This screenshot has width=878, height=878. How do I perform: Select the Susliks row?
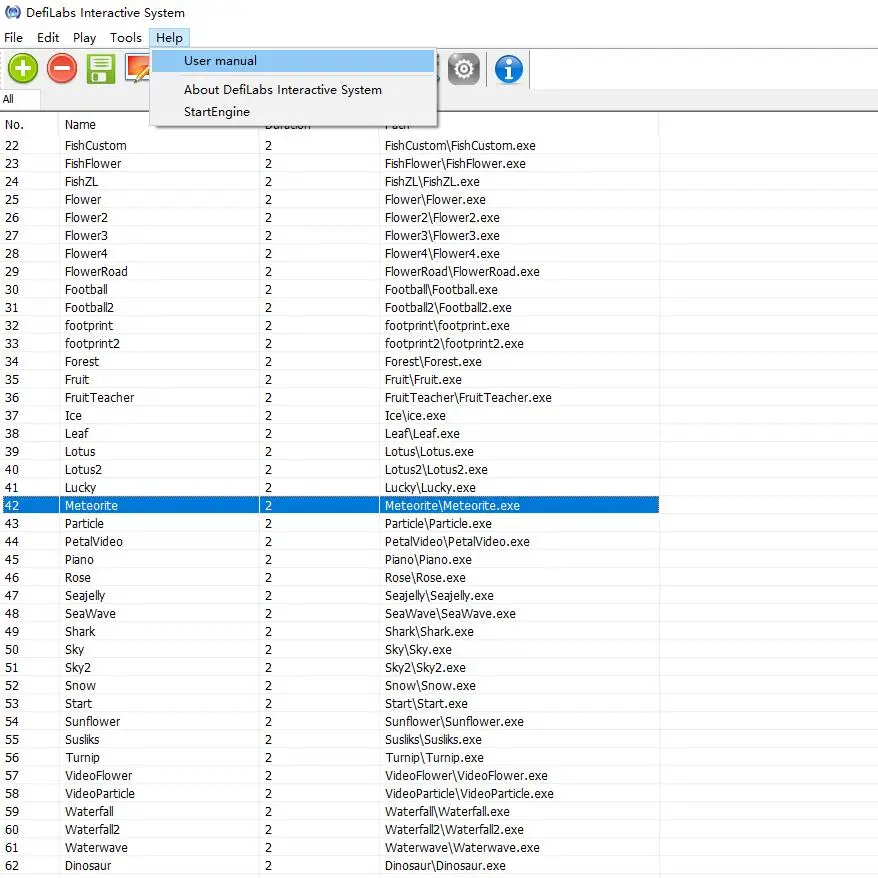(x=330, y=740)
